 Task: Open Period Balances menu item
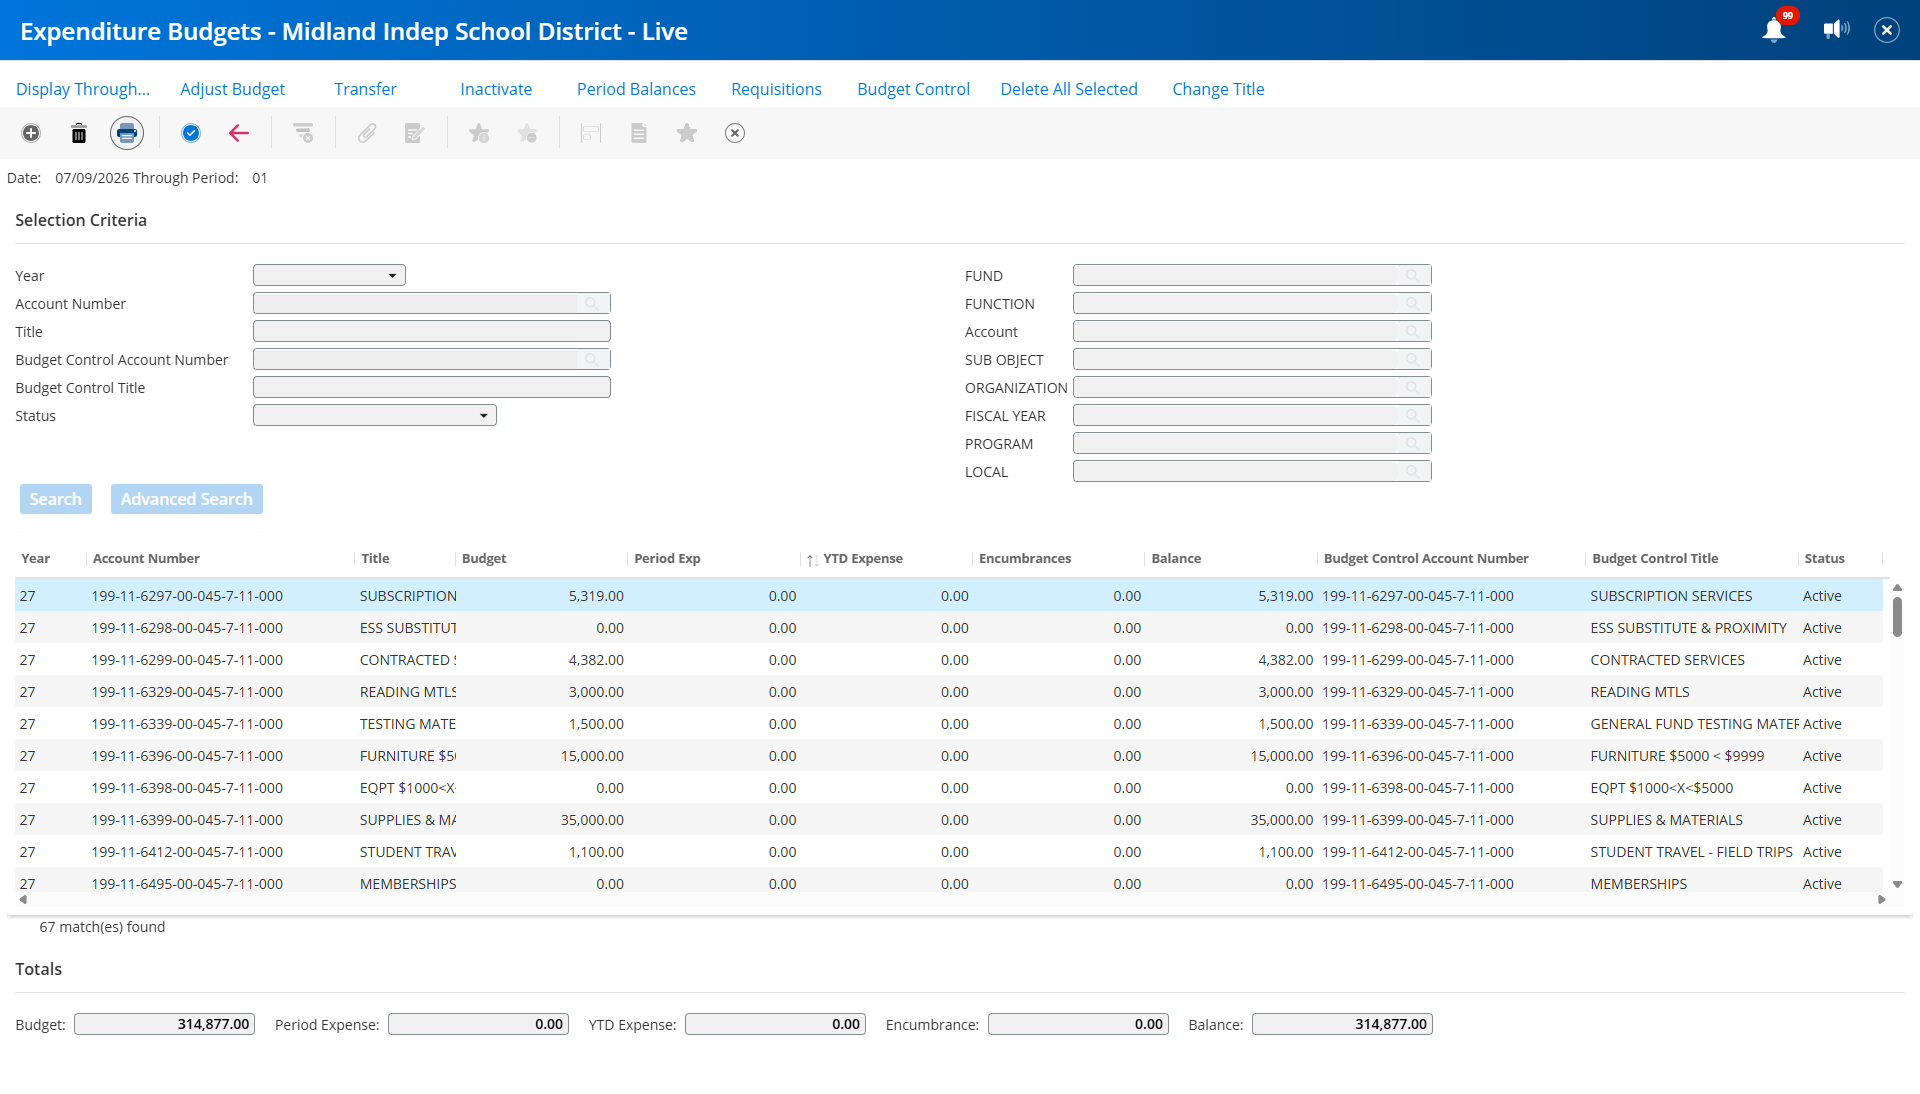(x=636, y=89)
